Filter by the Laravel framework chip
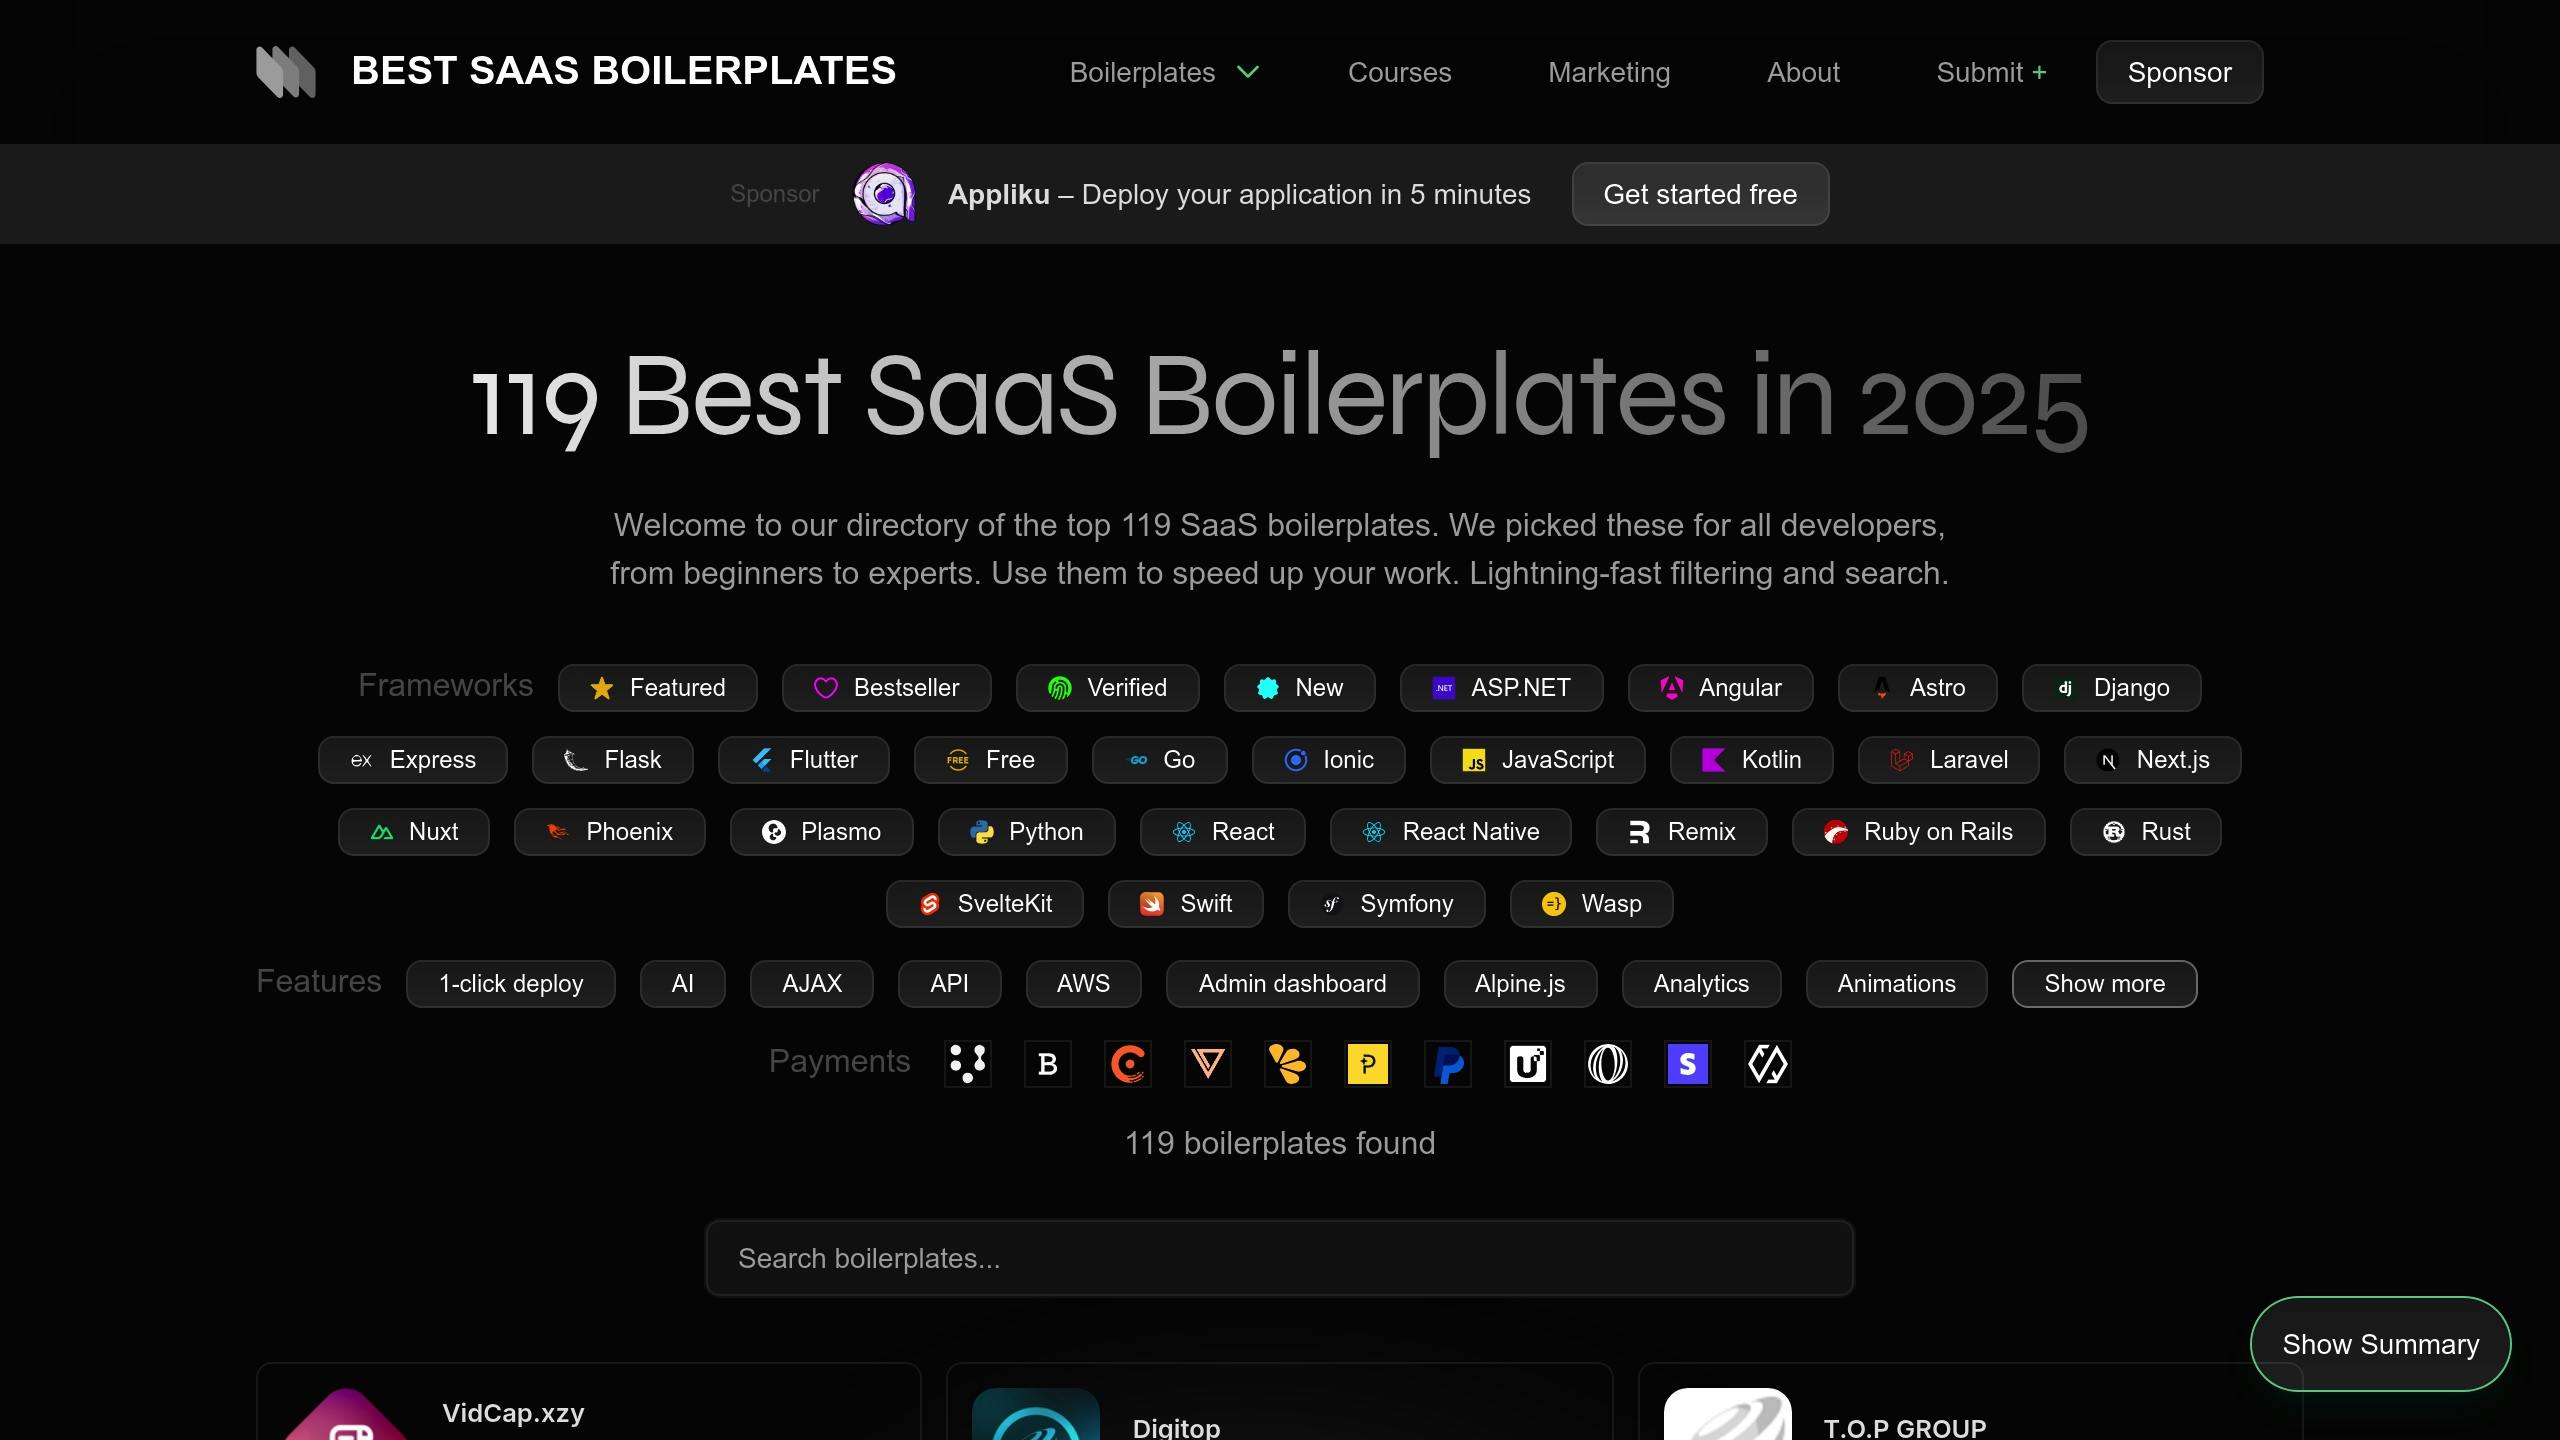Viewport: 2560px width, 1440px height. click(x=1948, y=760)
